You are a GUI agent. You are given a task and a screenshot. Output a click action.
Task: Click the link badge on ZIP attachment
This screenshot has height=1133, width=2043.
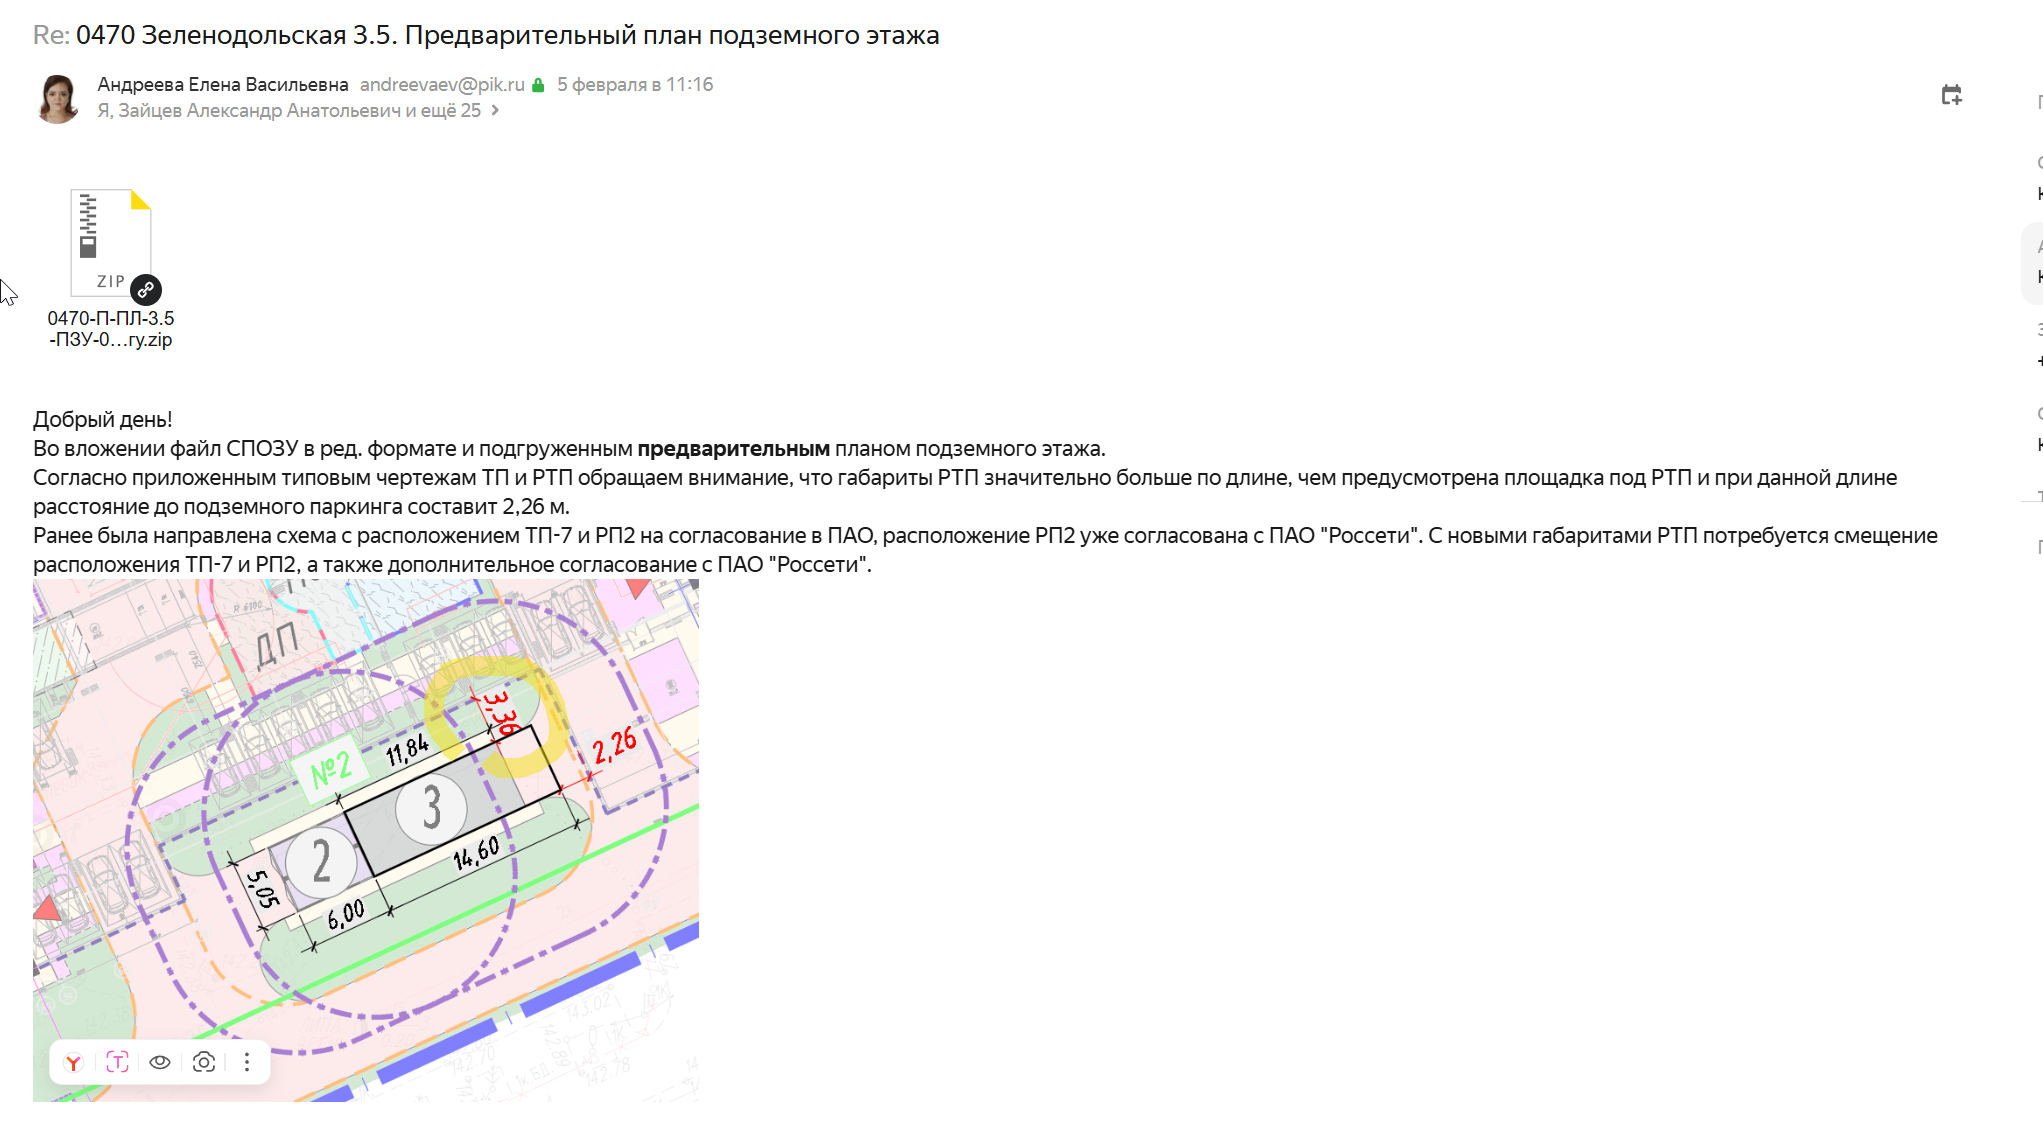(146, 290)
